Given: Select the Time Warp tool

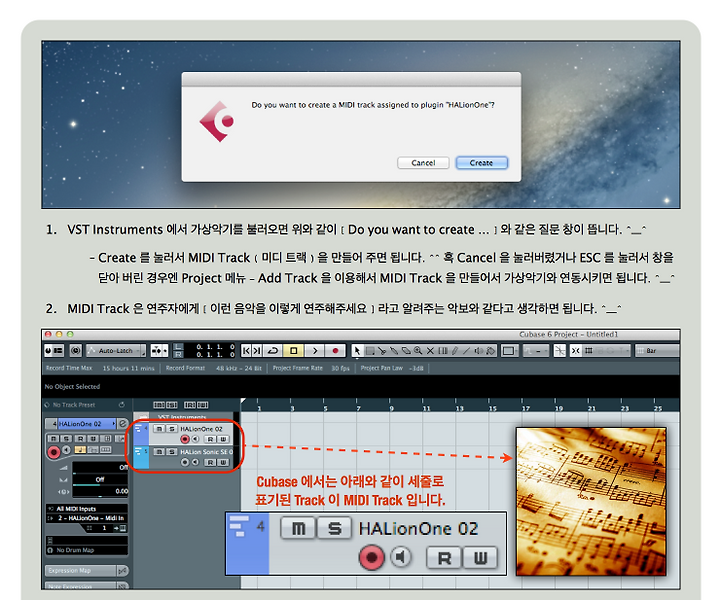Looking at the screenshot, I should pyautogui.click(x=443, y=351).
